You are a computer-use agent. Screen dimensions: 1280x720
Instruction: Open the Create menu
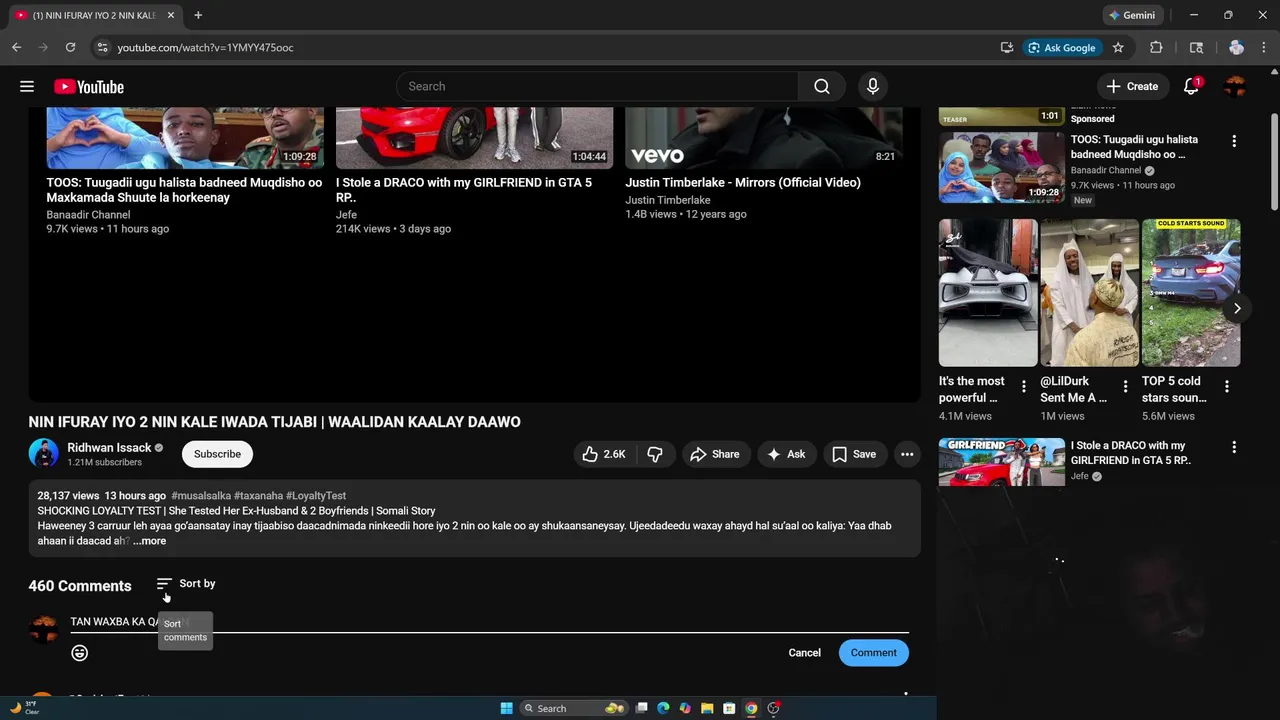(1133, 87)
